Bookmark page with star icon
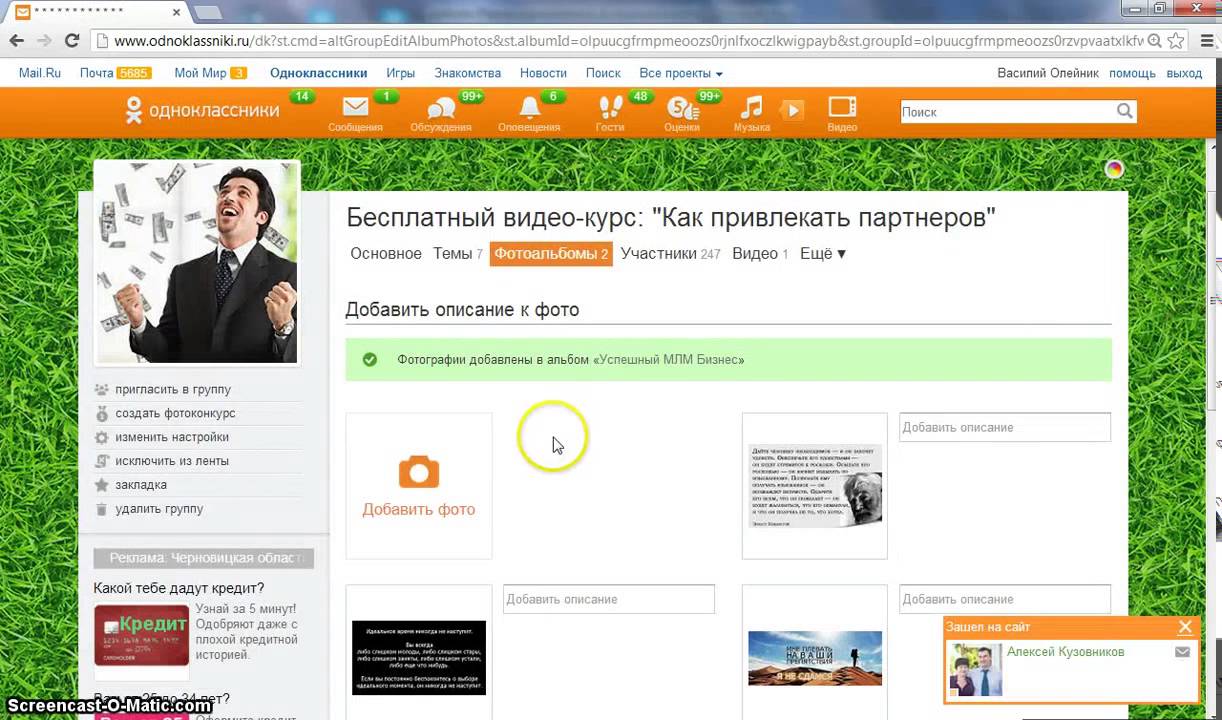The image size is (1222, 720). 1176,41
